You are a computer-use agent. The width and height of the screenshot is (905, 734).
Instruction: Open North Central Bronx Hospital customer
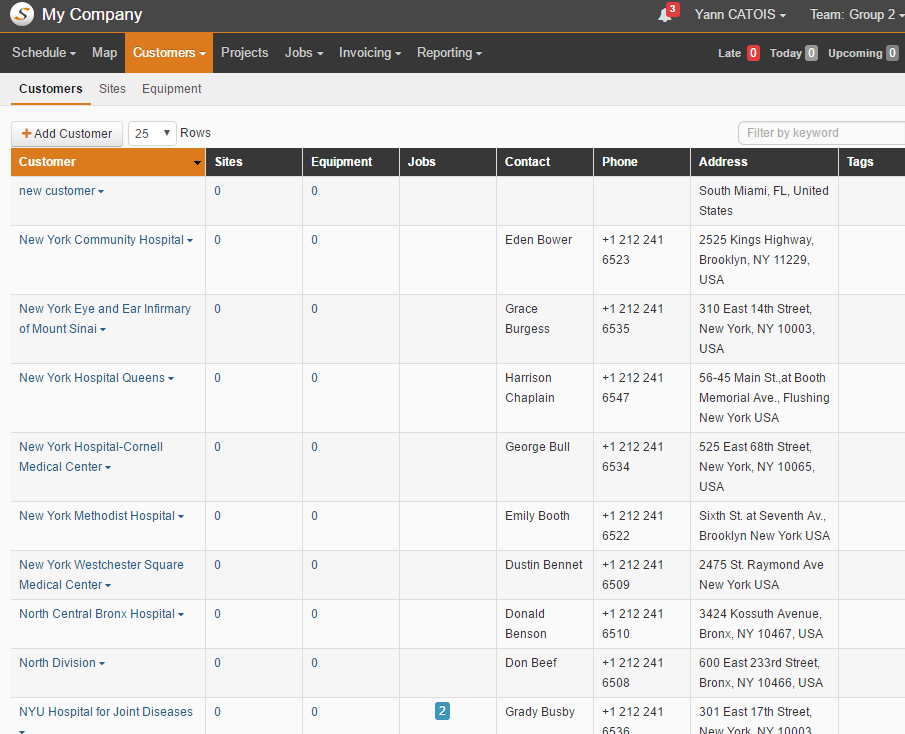click(x=97, y=614)
